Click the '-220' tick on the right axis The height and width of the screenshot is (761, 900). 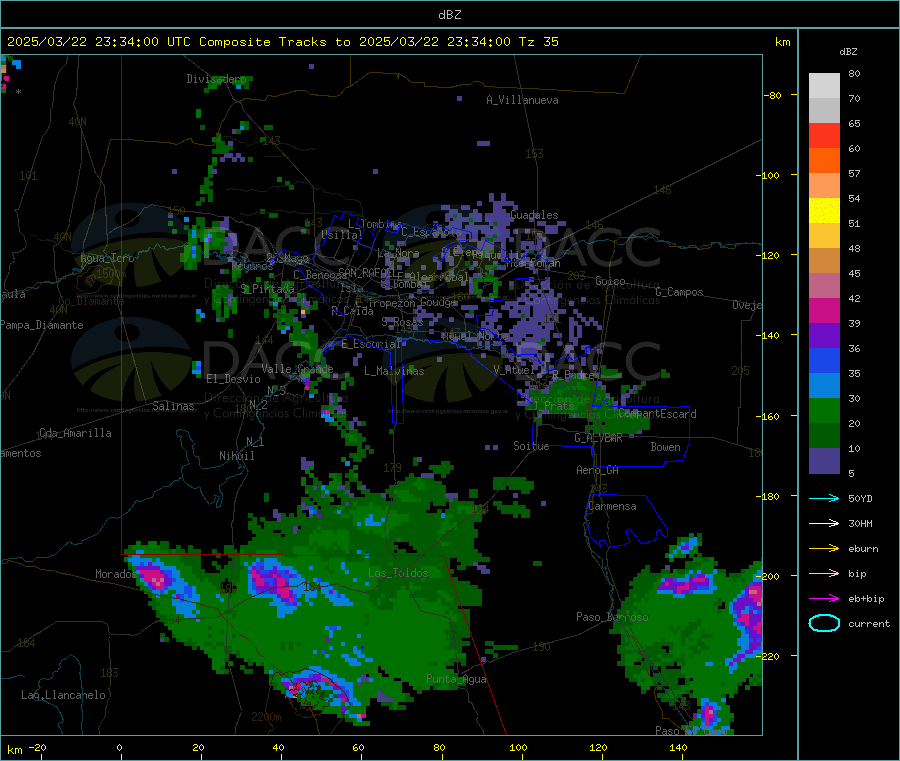(768, 657)
